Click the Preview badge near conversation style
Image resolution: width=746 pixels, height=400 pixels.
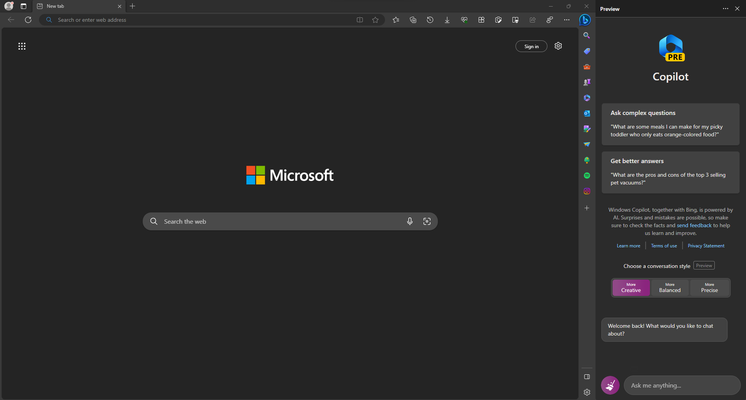tap(704, 265)
